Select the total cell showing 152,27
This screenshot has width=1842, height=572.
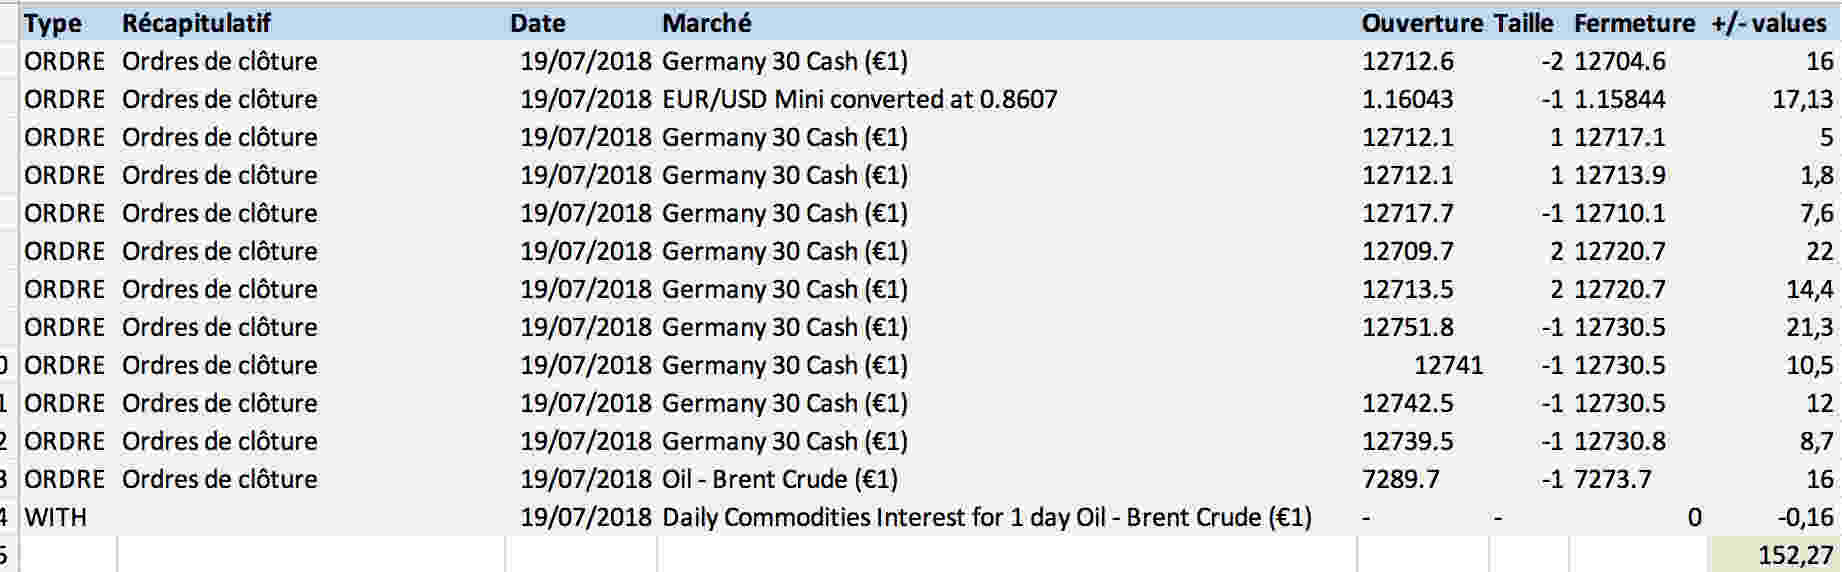point(1796,555)
